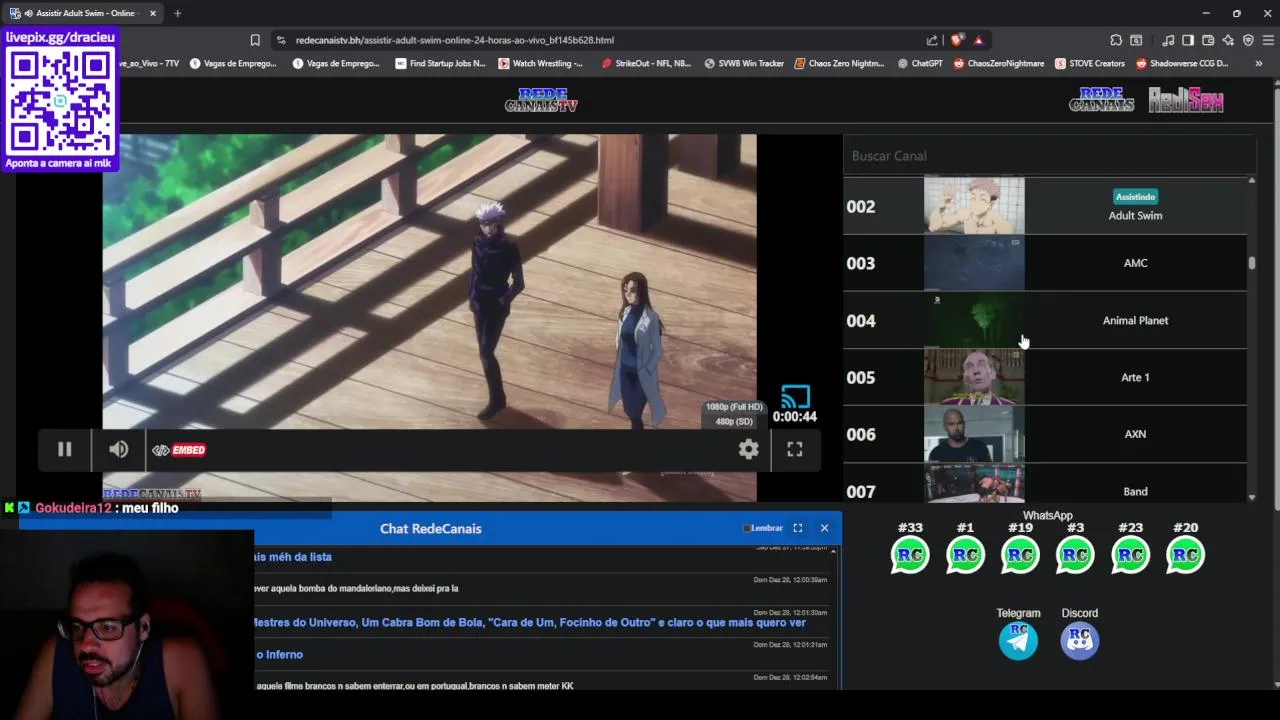
Task: Select 1080p (Full HD) quality
Action: [733, 407]
